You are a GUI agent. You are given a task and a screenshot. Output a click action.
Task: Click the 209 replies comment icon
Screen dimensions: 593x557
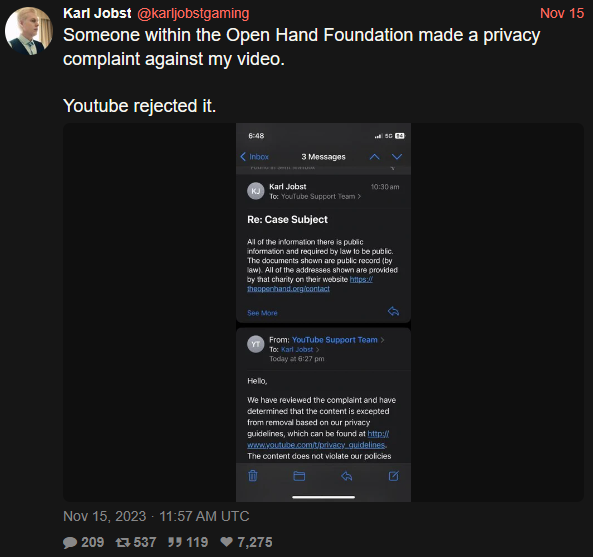tap(70, 543)
